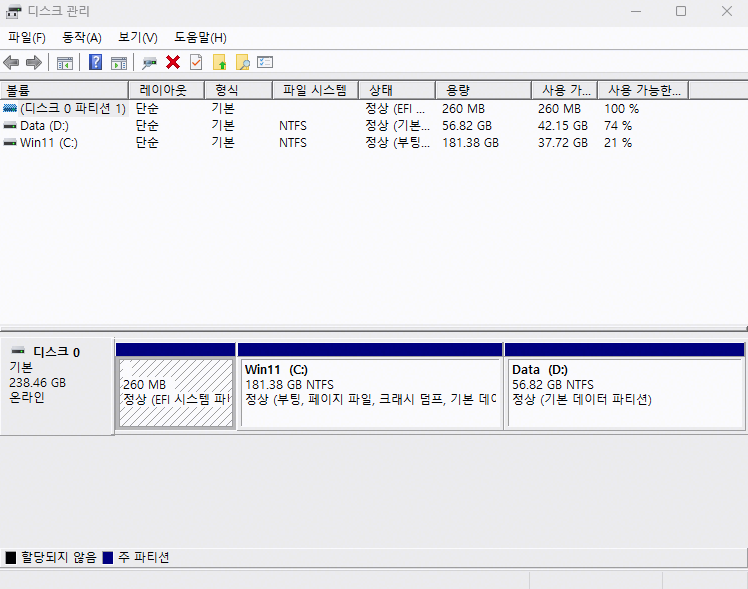Click the 37.72 GB free space cell
Screen dimensions: 748x589
(x=563, y=143)
